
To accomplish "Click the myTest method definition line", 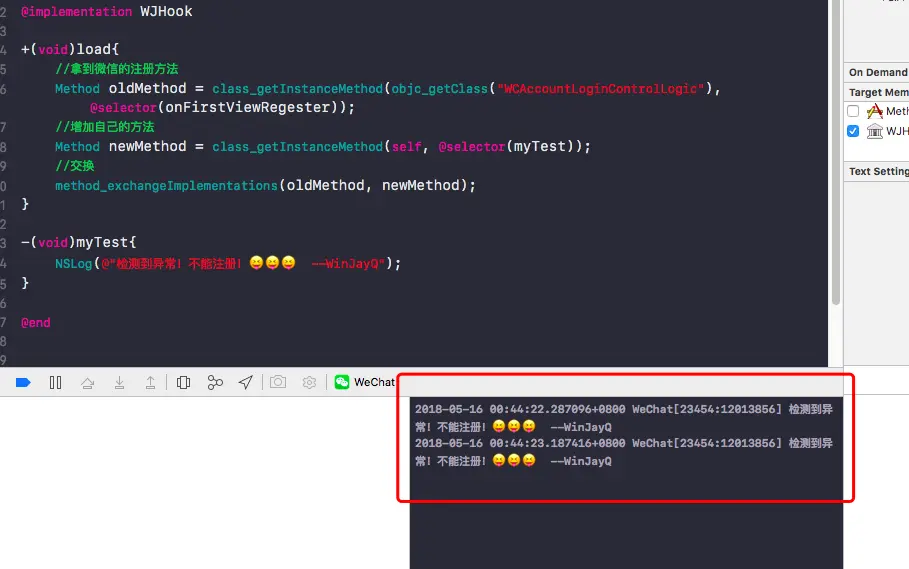I will (79, 242).
